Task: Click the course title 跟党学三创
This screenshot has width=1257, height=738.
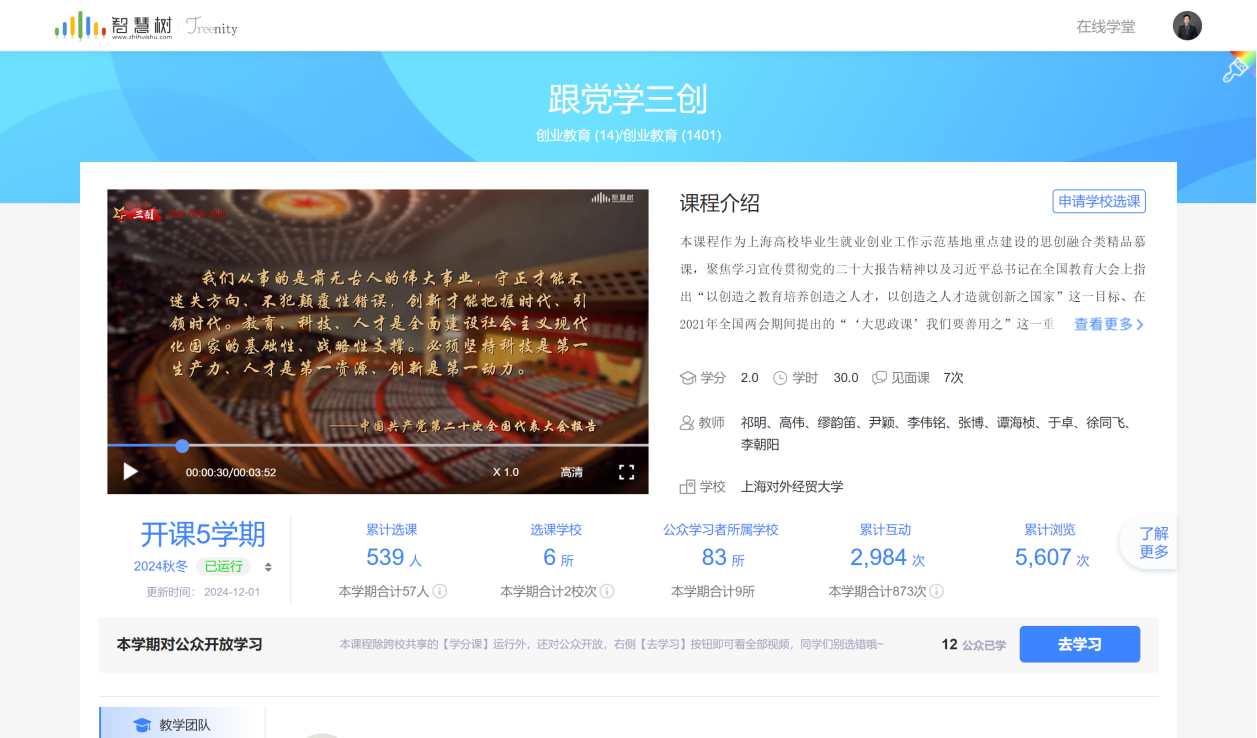Action: [628, 99]
